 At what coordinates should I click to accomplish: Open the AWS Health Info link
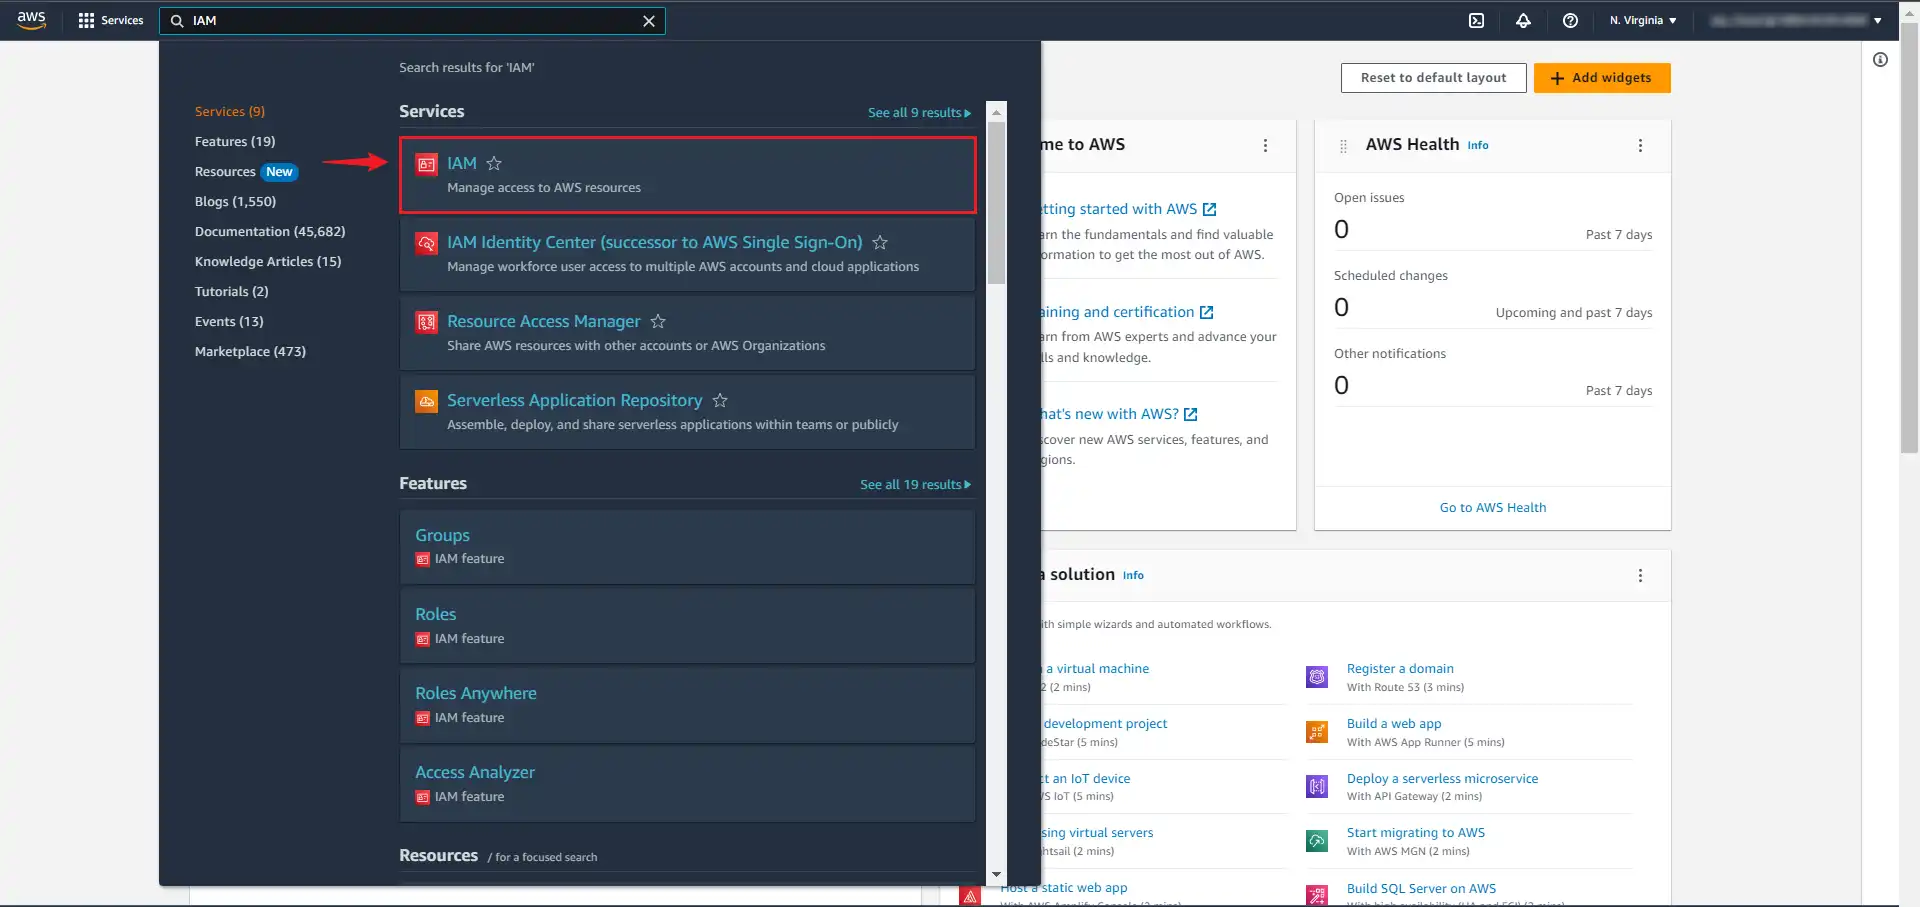(x=1478, y=146)
